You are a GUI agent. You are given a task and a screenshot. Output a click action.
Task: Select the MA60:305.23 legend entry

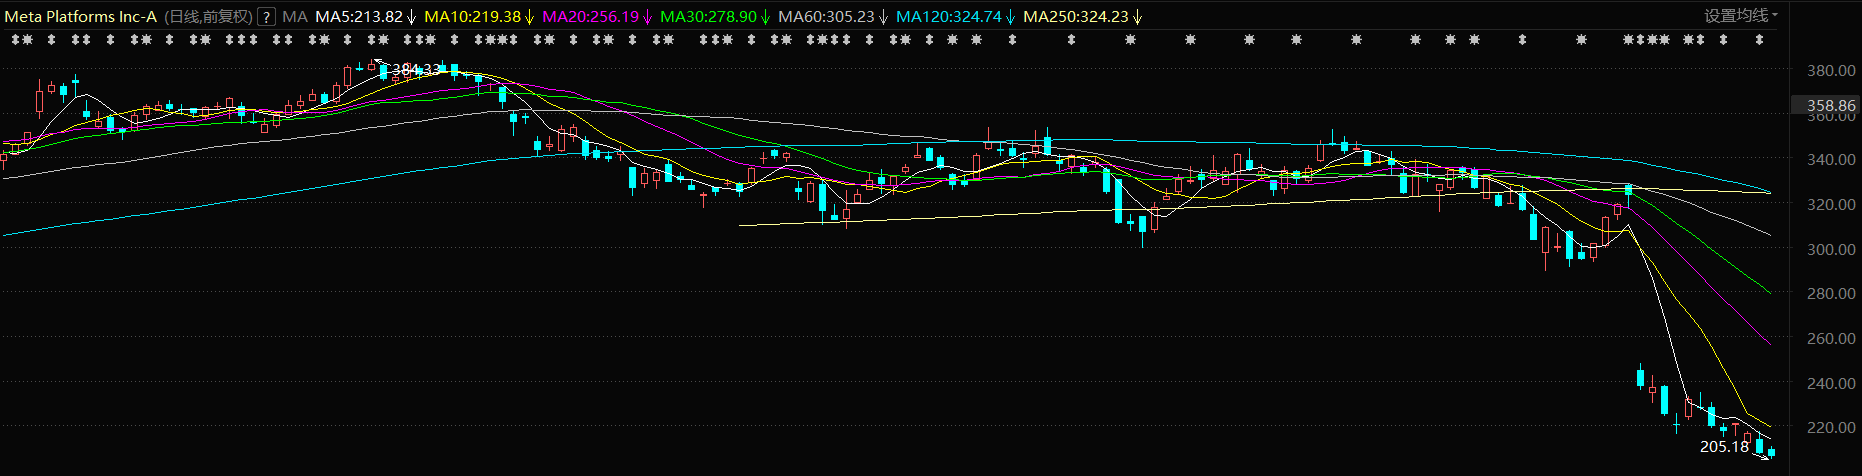[833, 16]
